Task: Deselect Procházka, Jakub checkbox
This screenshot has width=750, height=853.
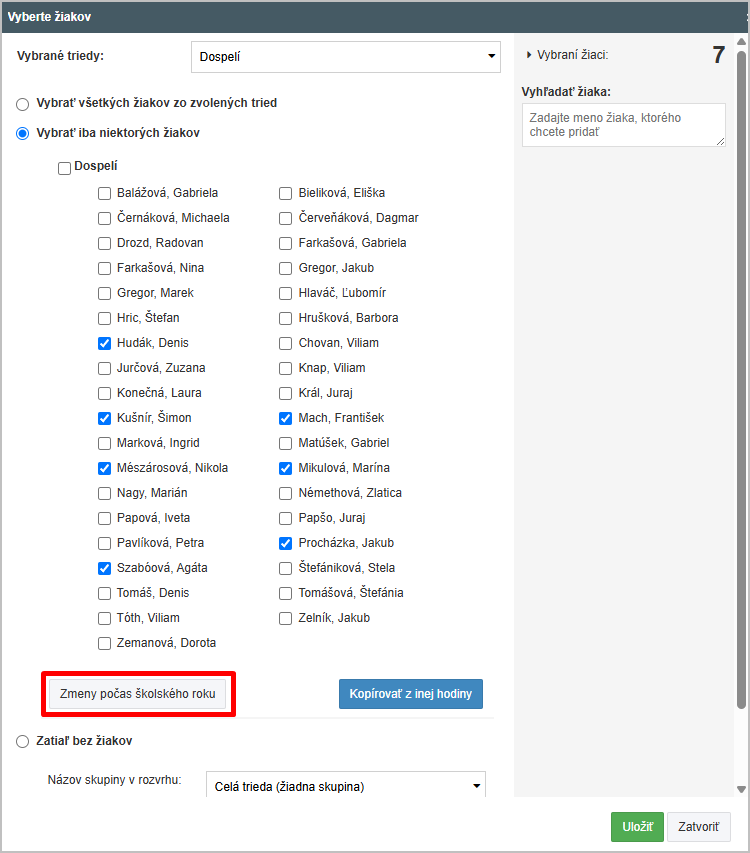Action: pyautogui.click(x=286, y=543)
